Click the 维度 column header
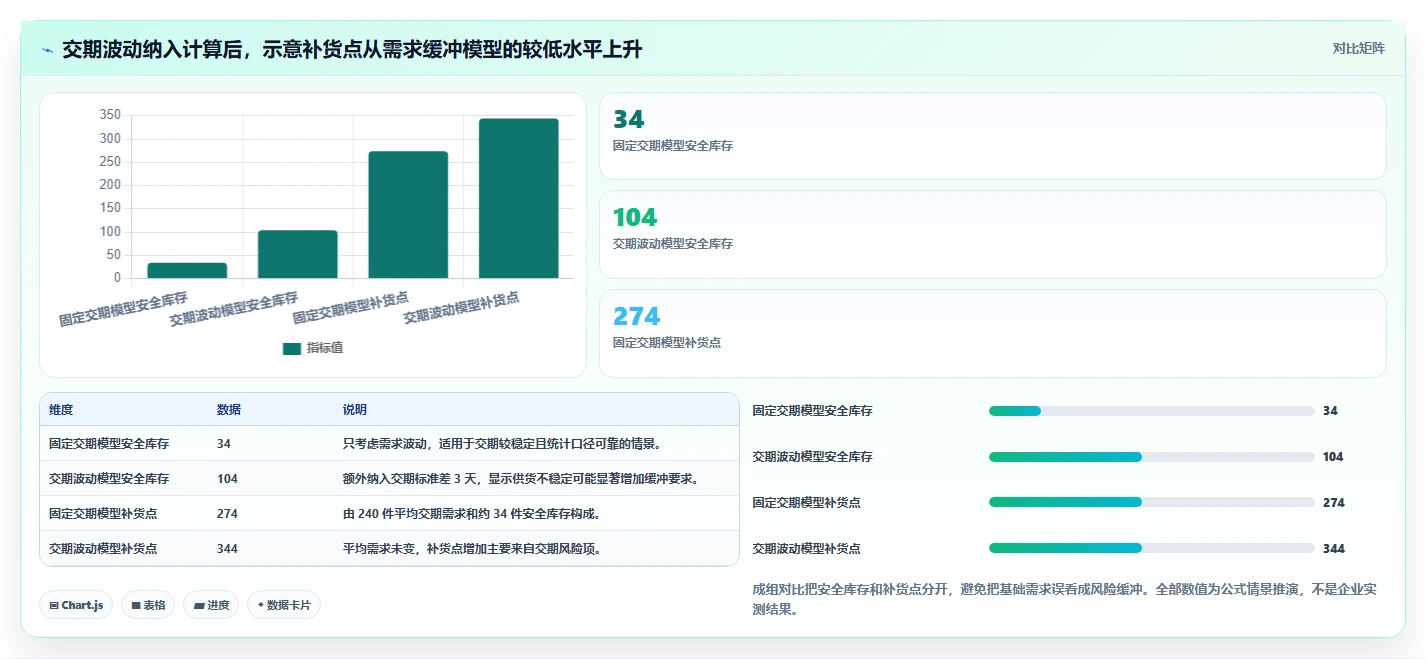The height and width of the screenshot is (659, 1426). [x=61, y=410]
